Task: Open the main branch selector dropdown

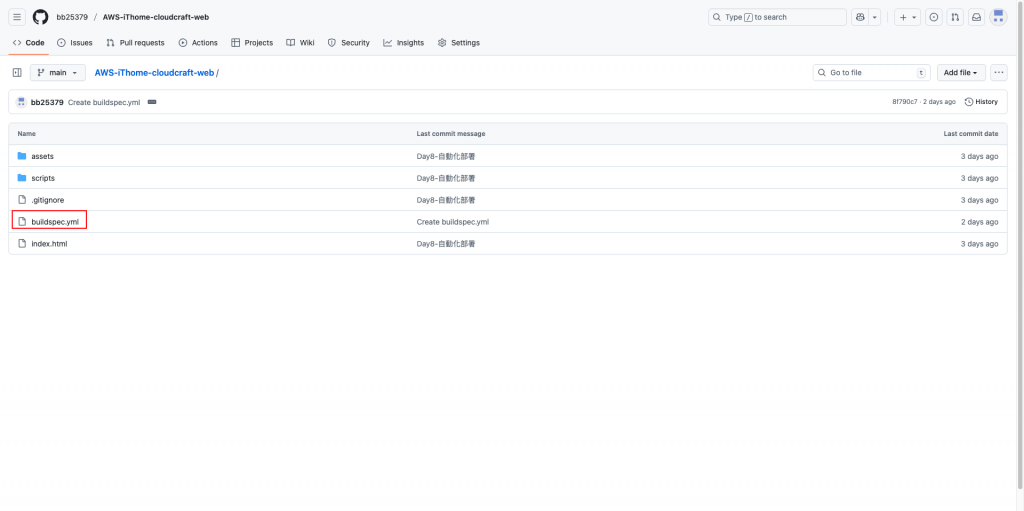Action: tap(57, 73)
